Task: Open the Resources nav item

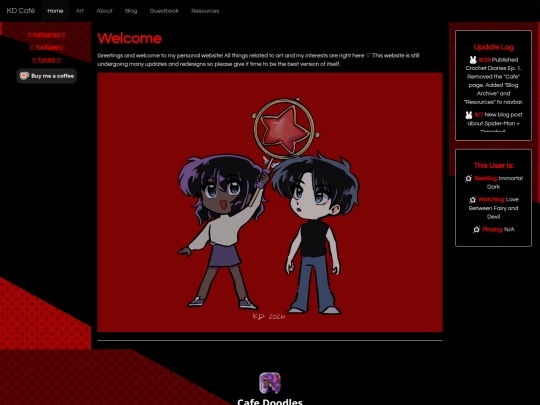Action: 205,11
